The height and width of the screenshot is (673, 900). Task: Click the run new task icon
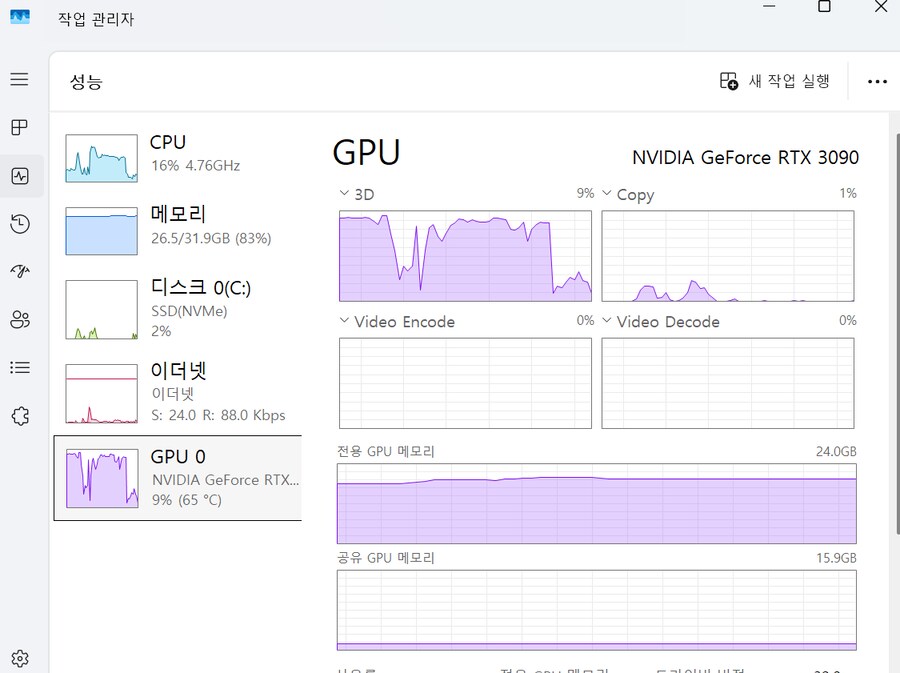point(729,81)
